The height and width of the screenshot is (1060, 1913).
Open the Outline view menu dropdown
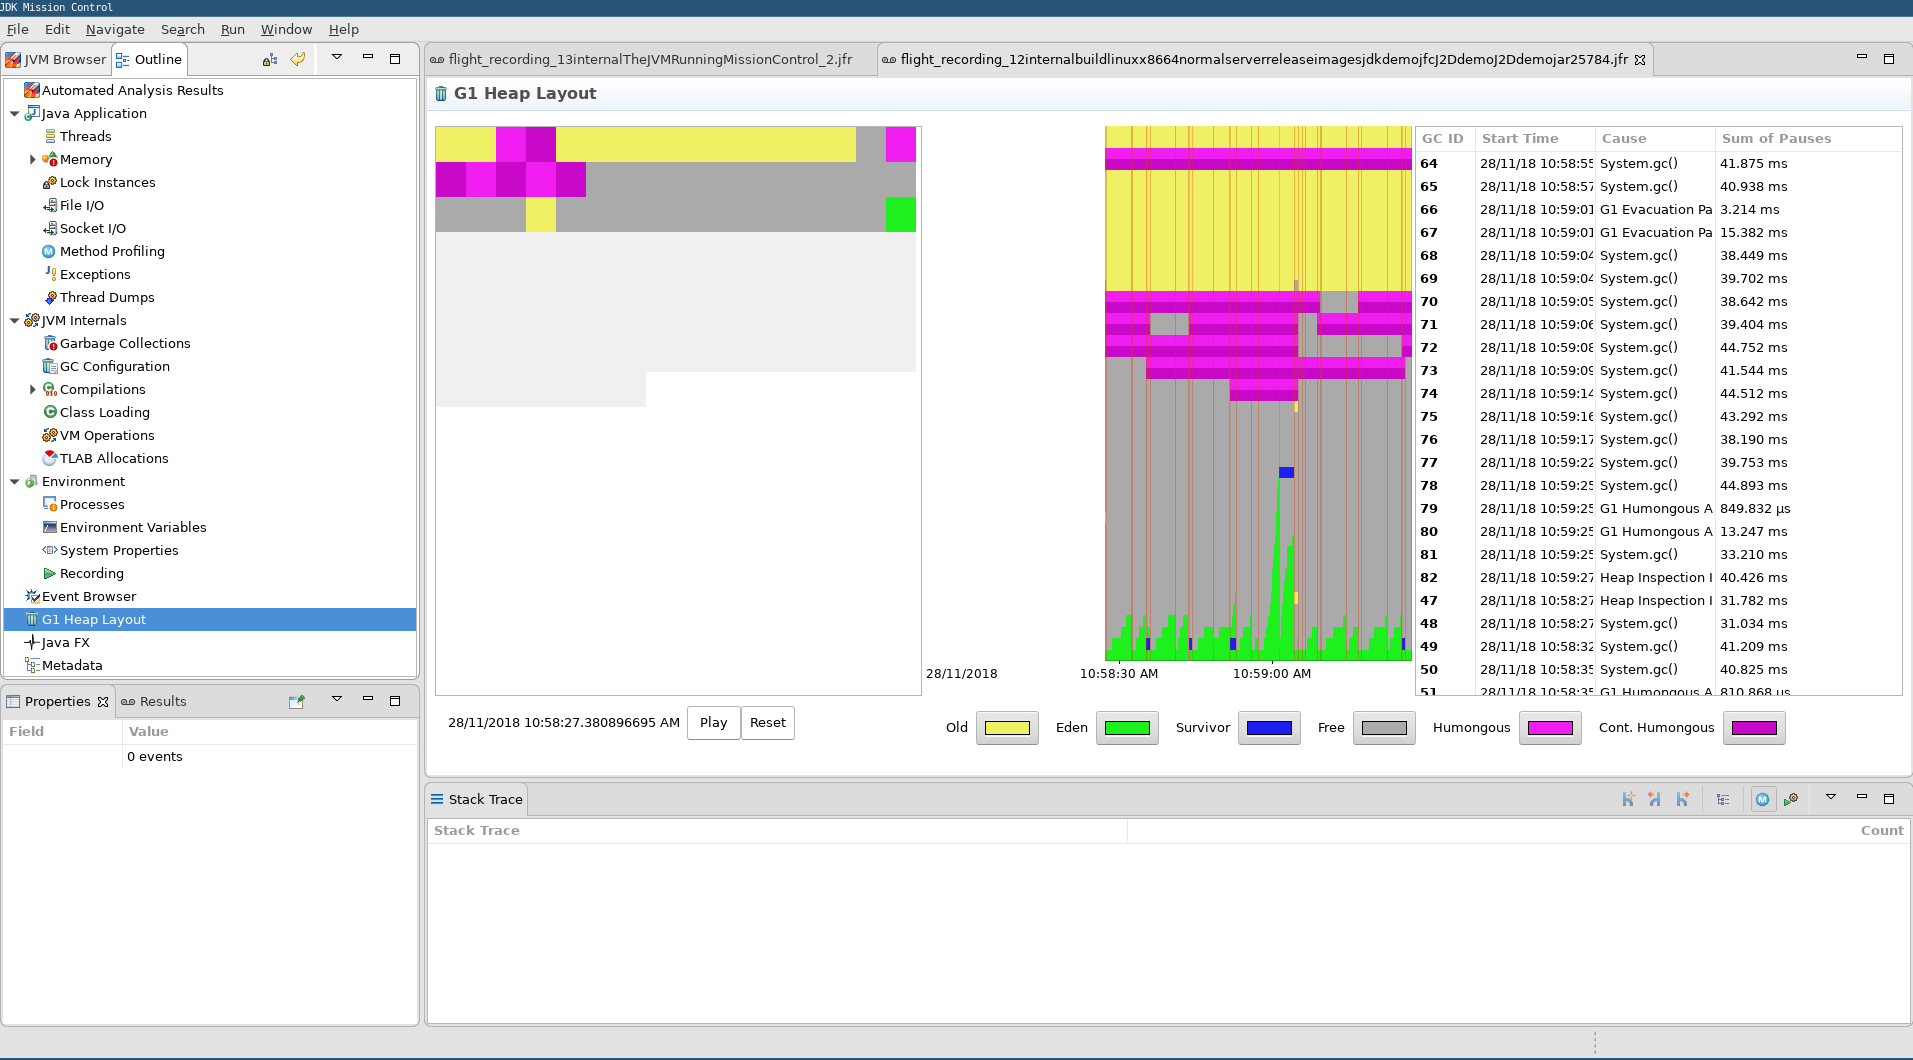[337, 58]
